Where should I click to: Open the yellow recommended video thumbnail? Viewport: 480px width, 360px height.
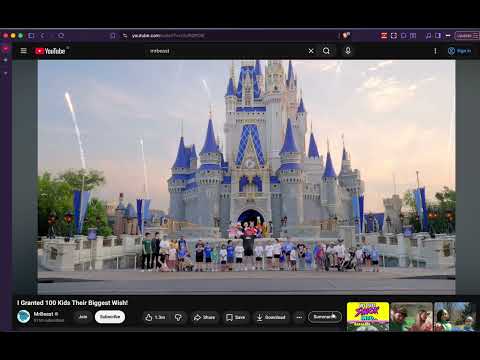pyautogui.click(x=368, y=316)
